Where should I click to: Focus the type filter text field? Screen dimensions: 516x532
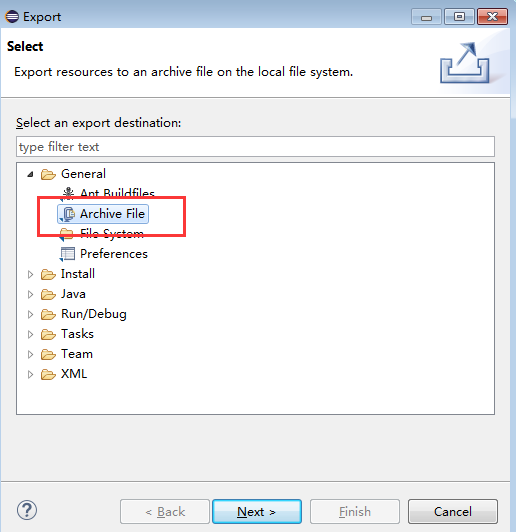click(255, 147)
